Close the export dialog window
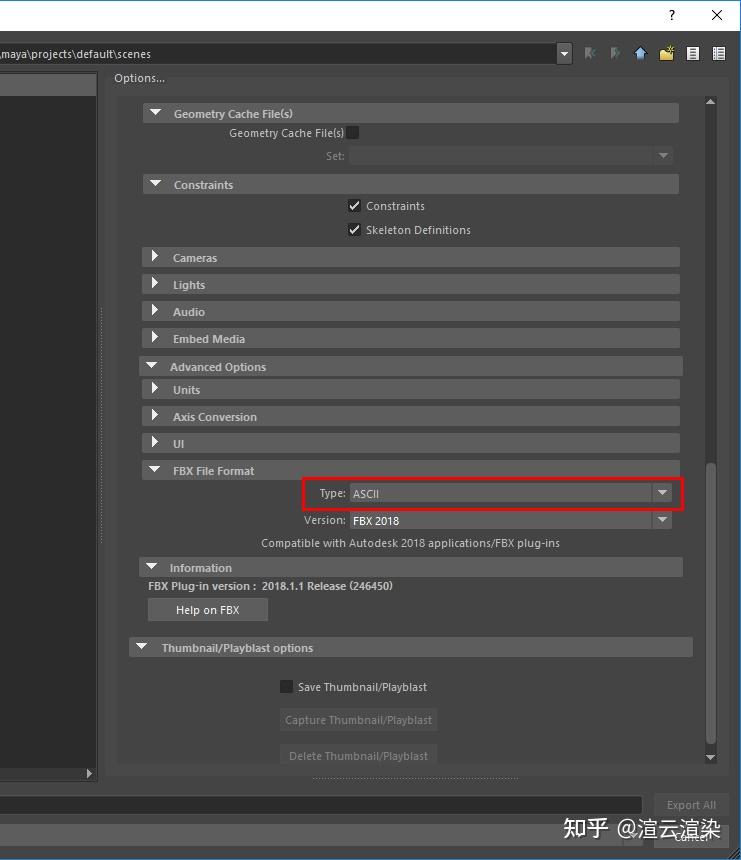The width and height of the screenshot is (741, 860). point(716,15)
